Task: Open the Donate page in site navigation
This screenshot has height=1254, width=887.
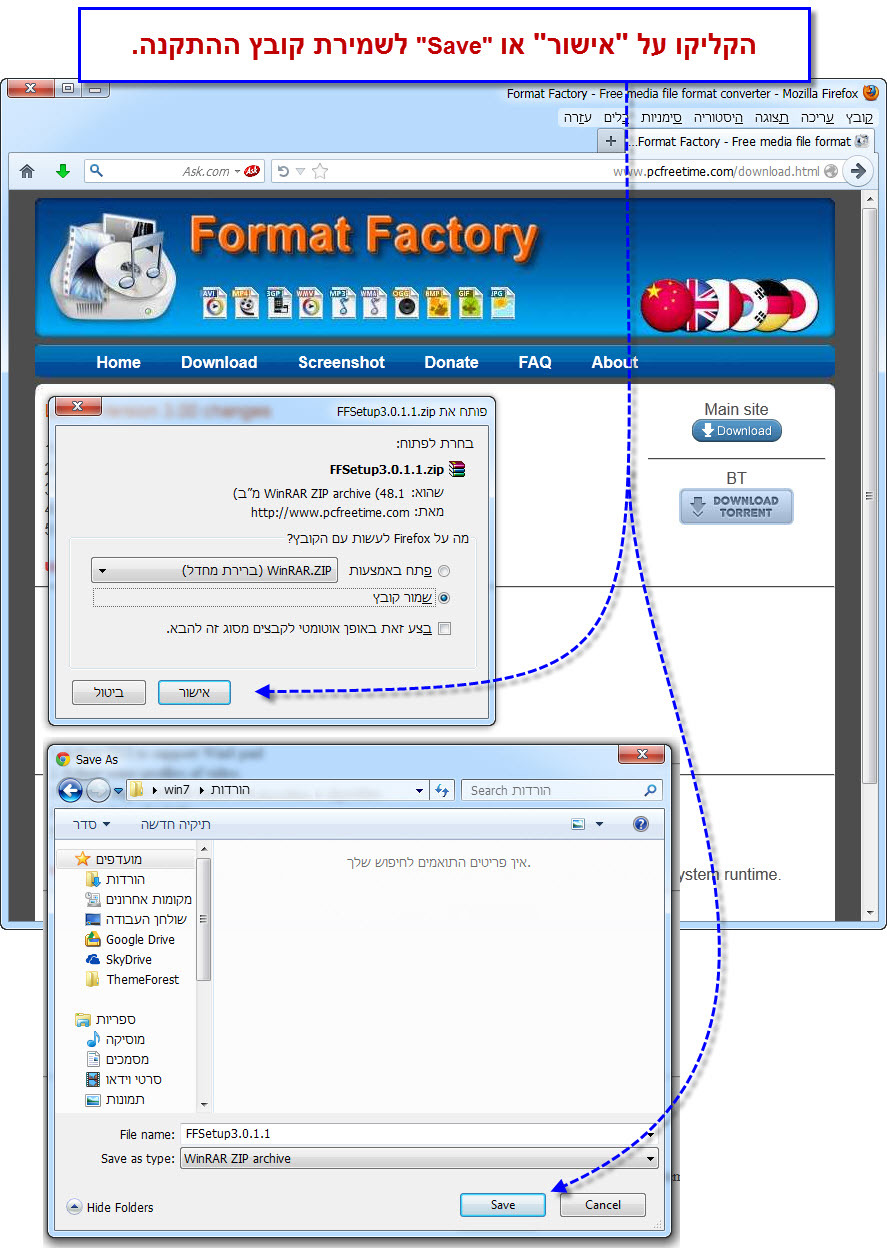Action: click(x=451, y=362)
